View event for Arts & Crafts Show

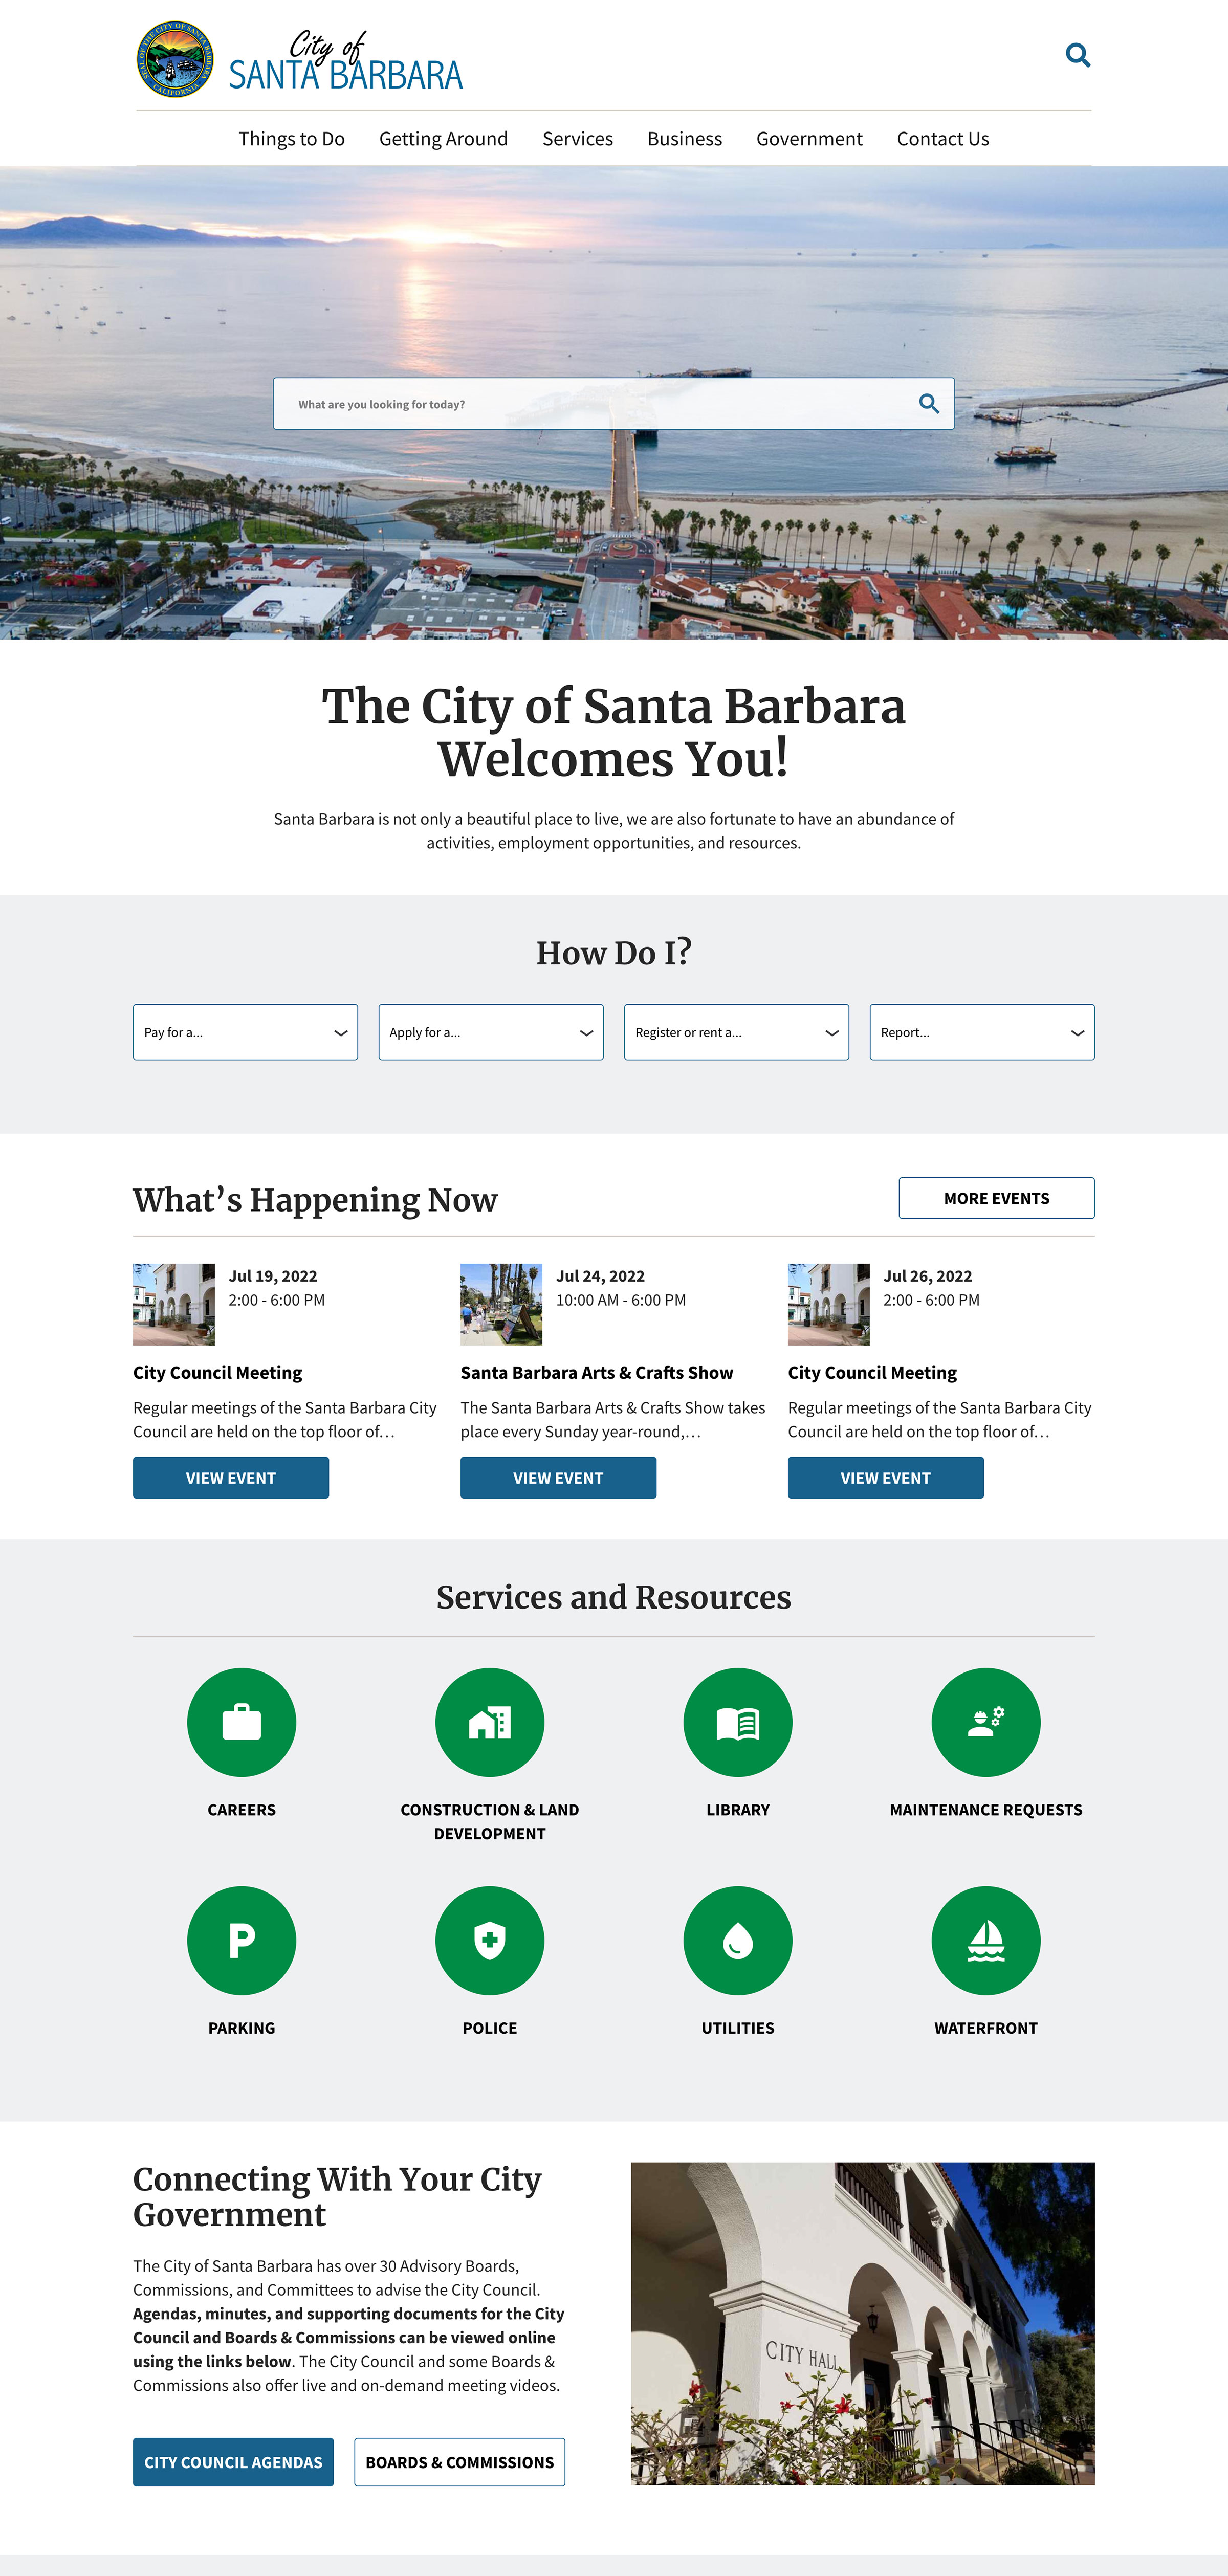558,1478
